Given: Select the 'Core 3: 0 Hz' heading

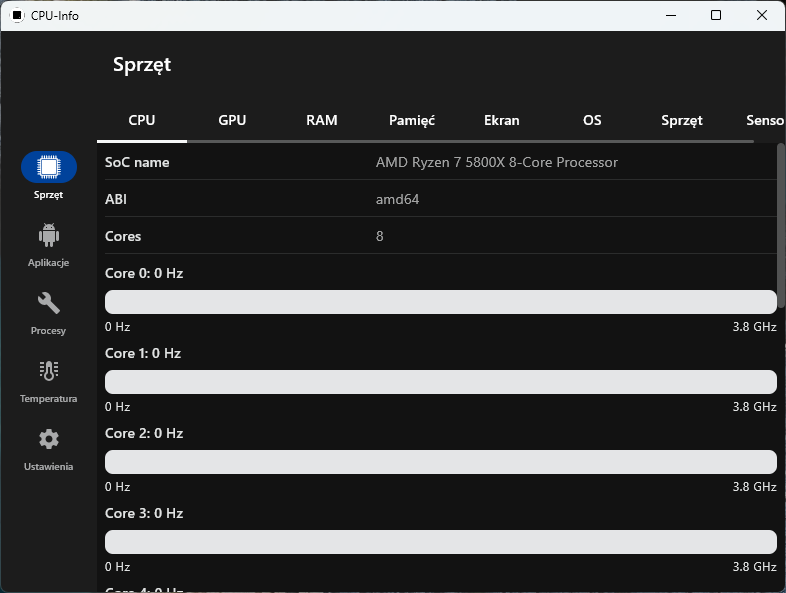Looking at the screenshot, I should point(144,513).
